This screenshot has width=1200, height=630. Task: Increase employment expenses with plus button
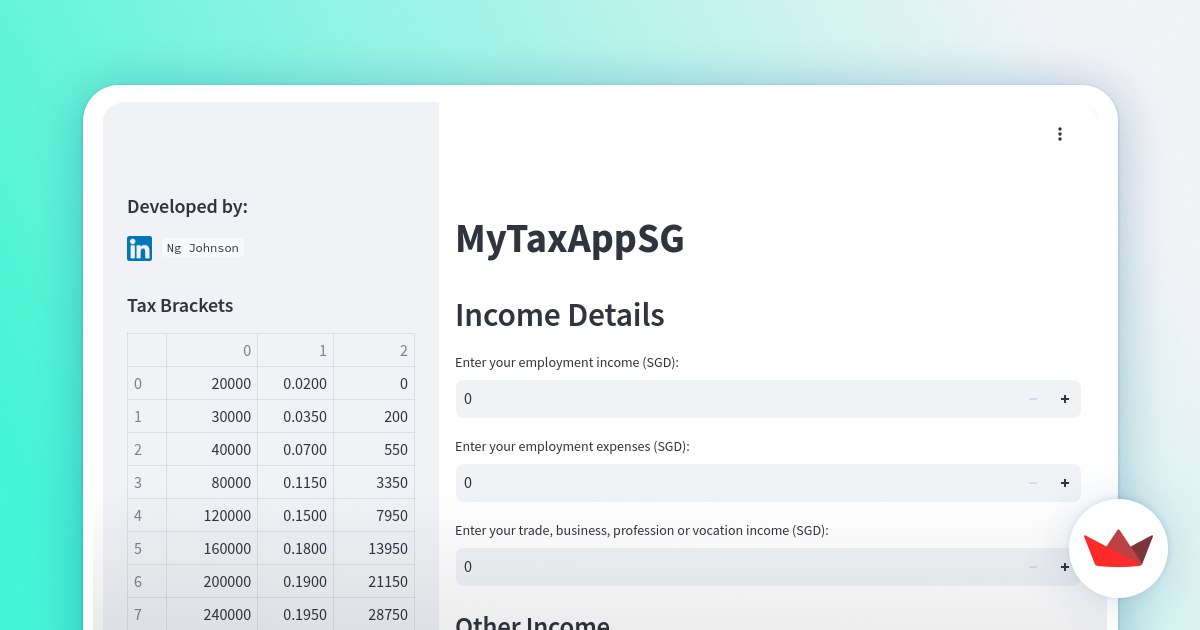click(x=1065, y=483)
